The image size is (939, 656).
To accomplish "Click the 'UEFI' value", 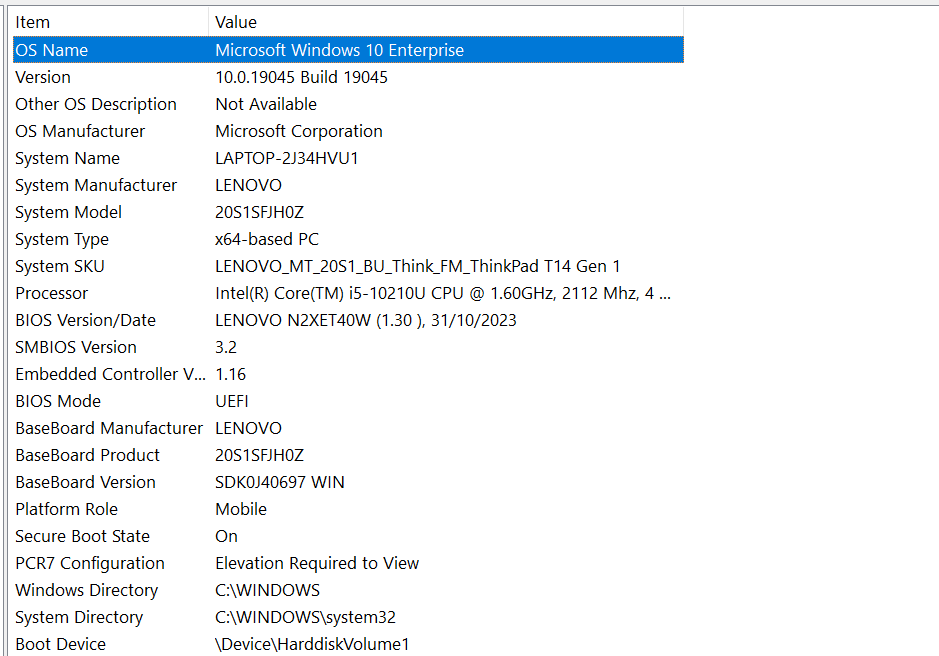I will [x=232, y=401].
